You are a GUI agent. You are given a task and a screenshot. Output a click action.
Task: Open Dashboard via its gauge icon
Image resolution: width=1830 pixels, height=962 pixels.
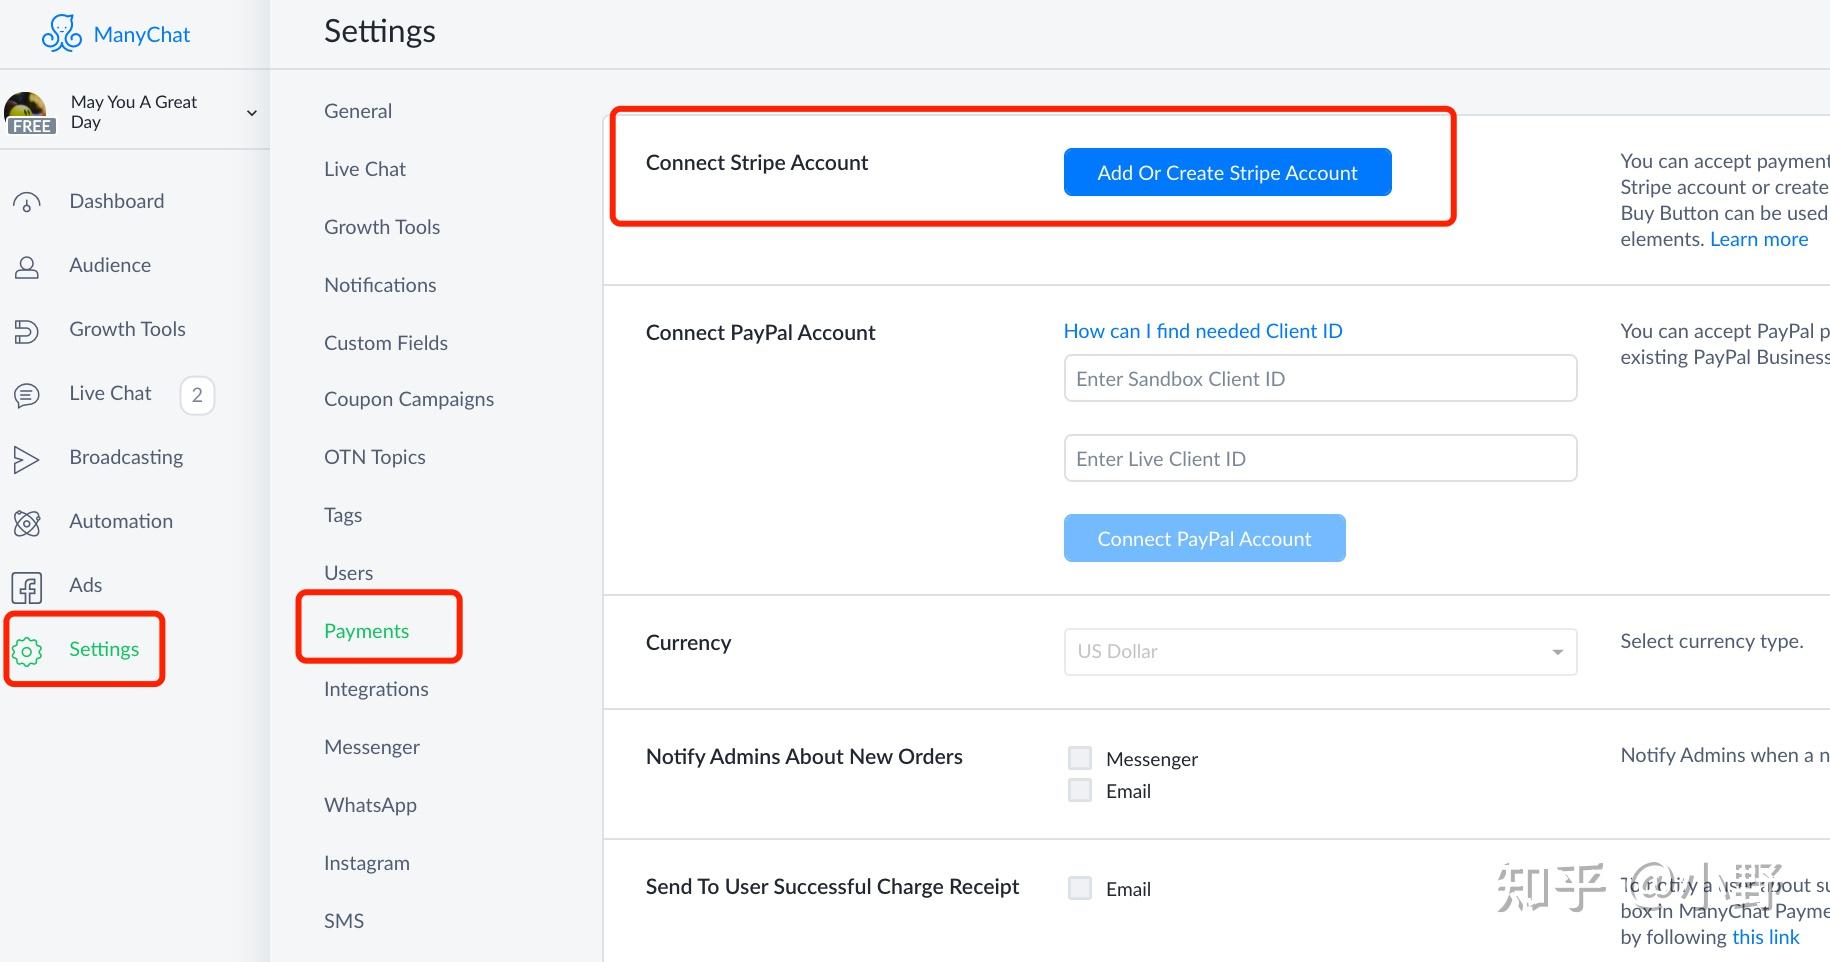click(27, 203)
